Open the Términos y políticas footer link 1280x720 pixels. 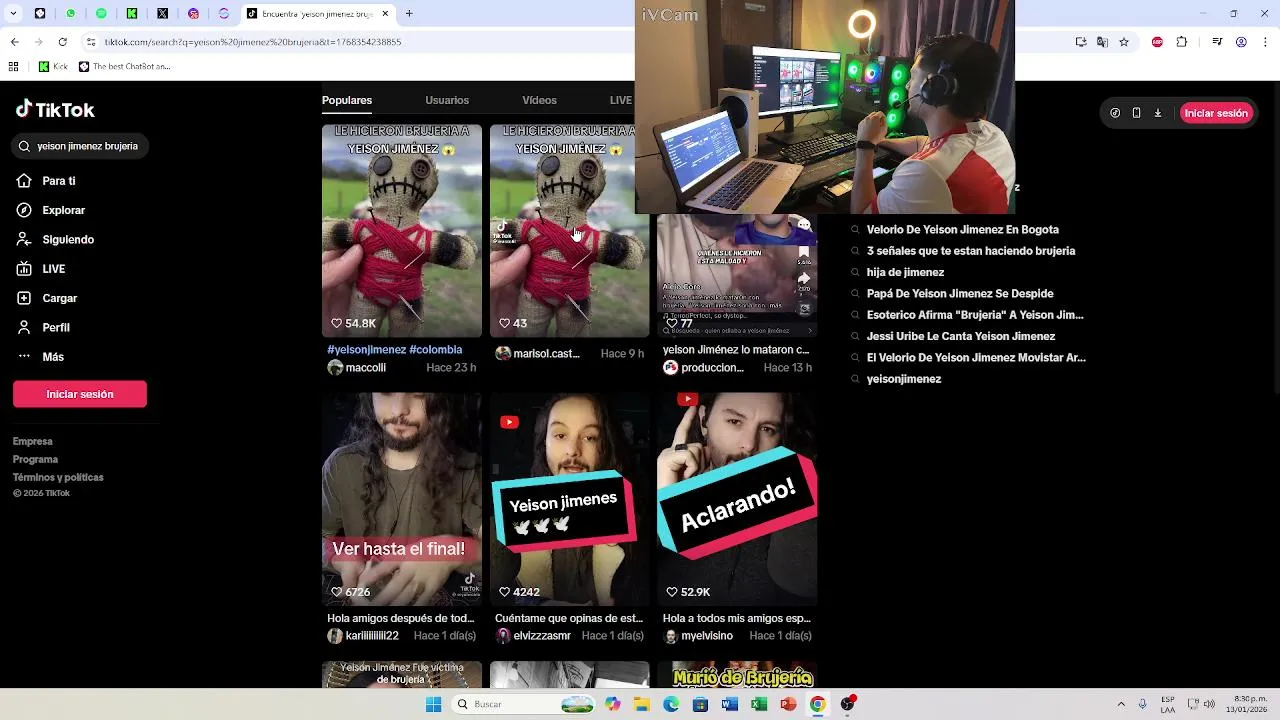(58, 477)
